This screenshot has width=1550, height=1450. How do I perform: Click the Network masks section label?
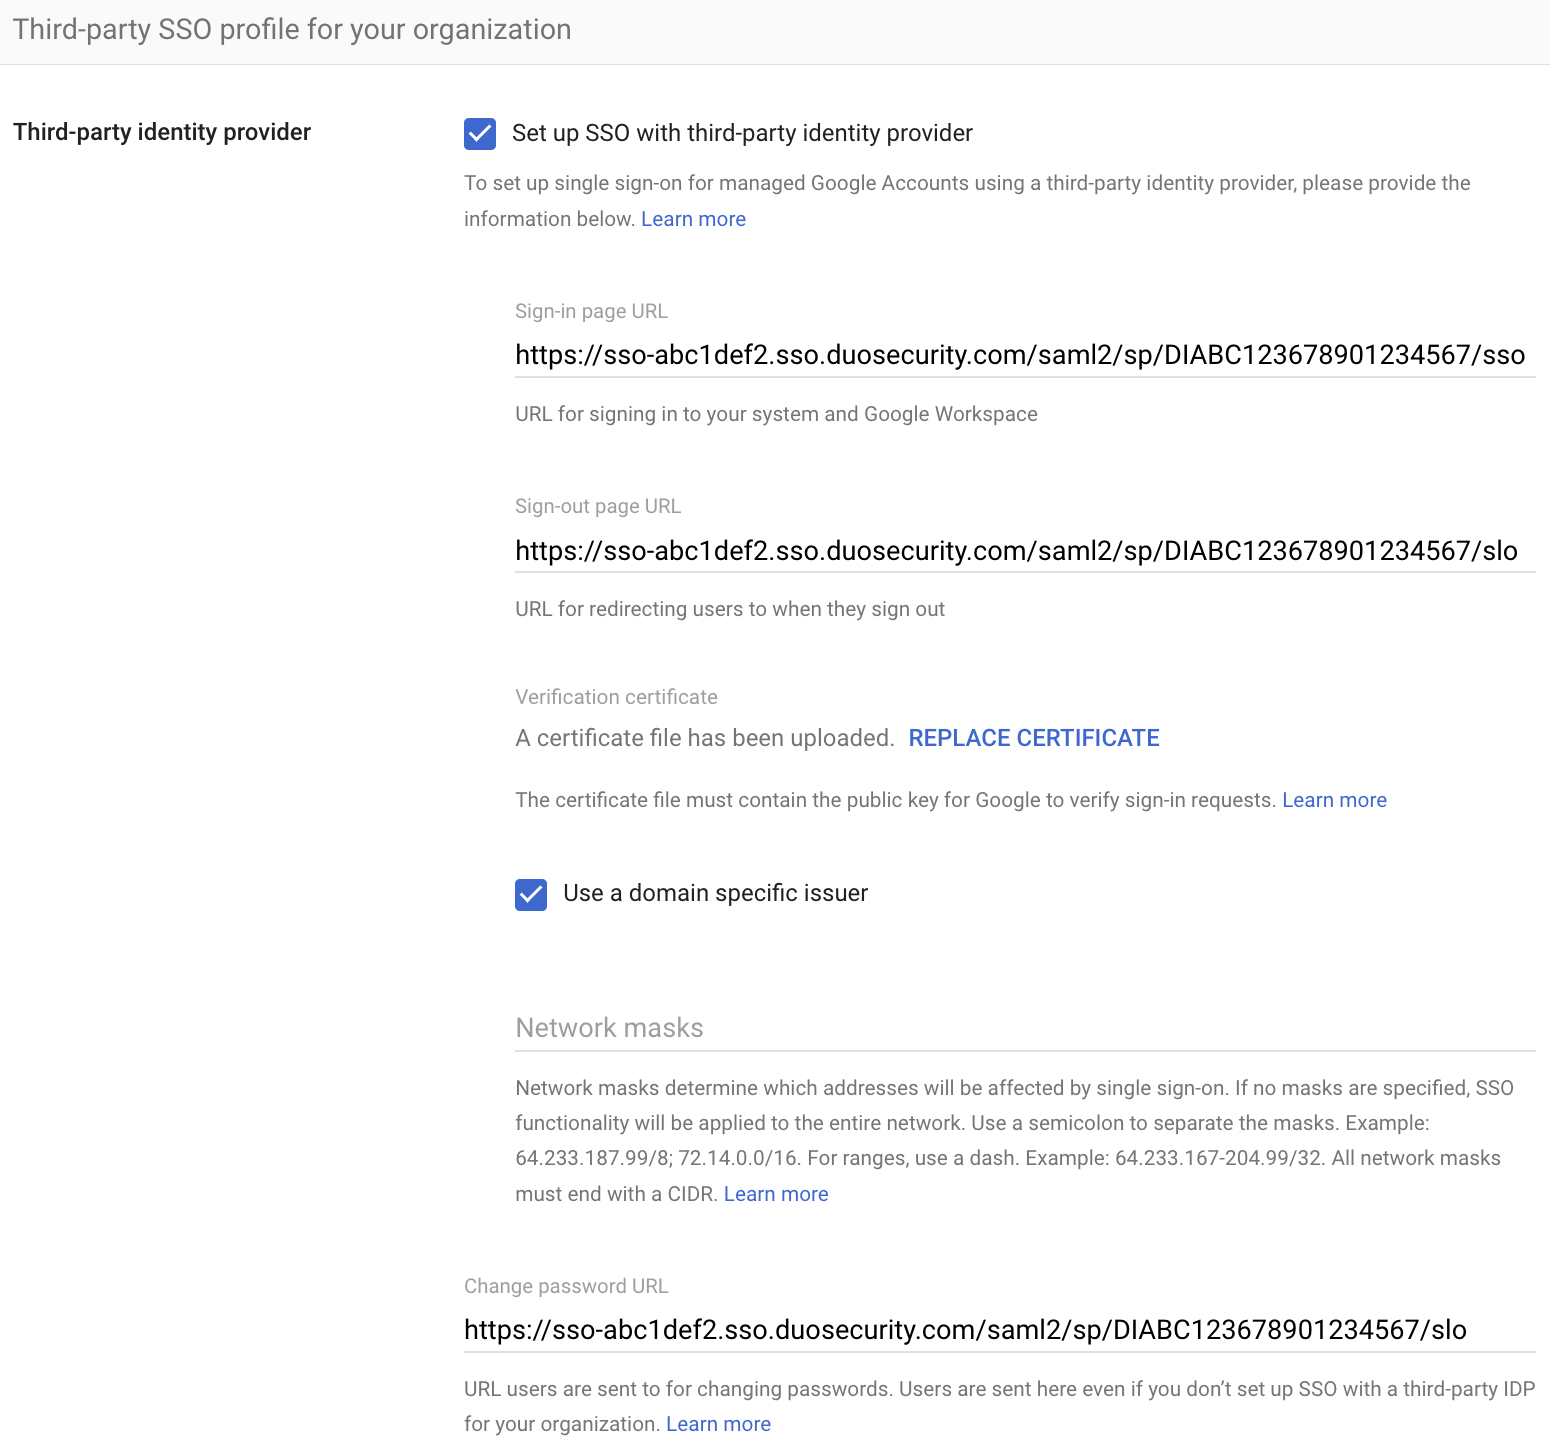click(x=608, y=1028)
